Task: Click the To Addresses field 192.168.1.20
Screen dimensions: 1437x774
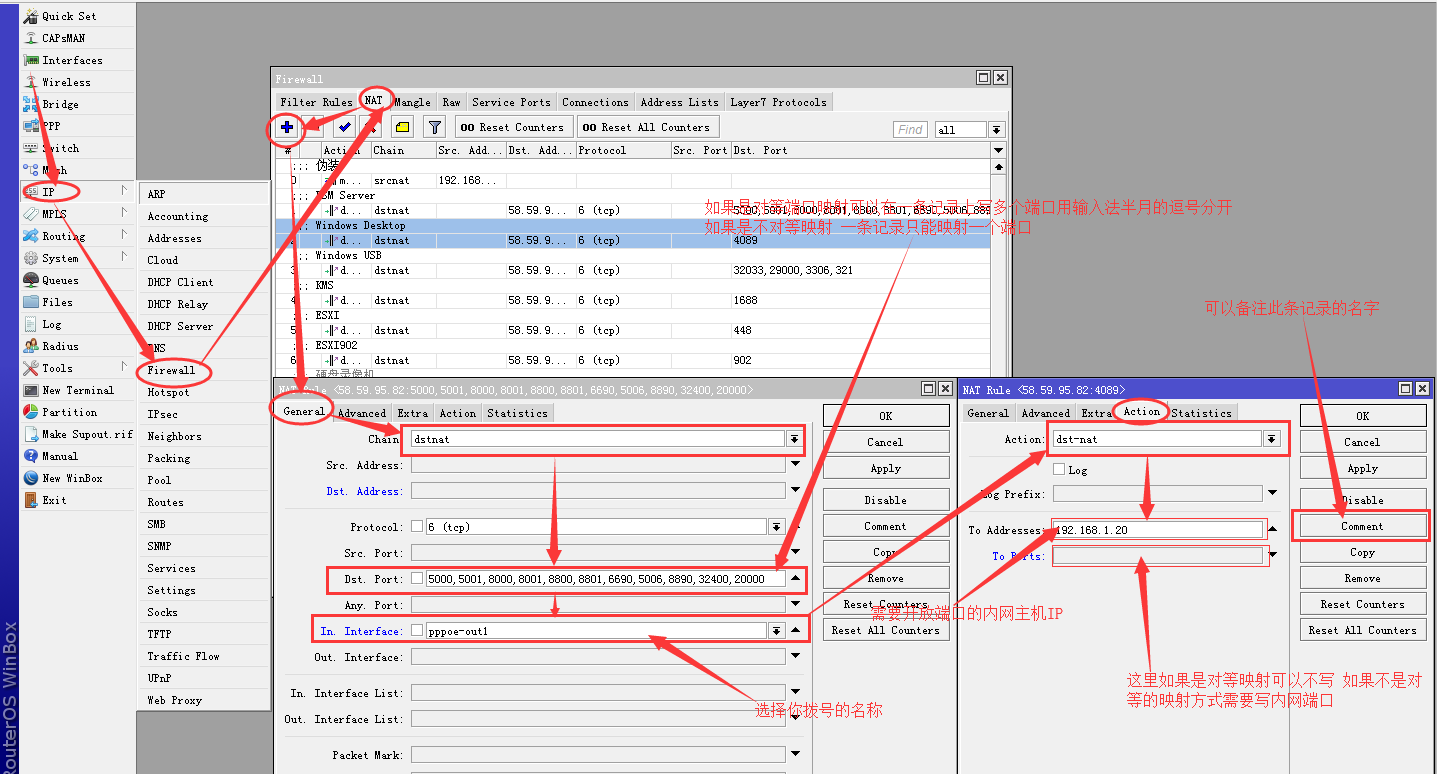Action: coord(1159,530)
